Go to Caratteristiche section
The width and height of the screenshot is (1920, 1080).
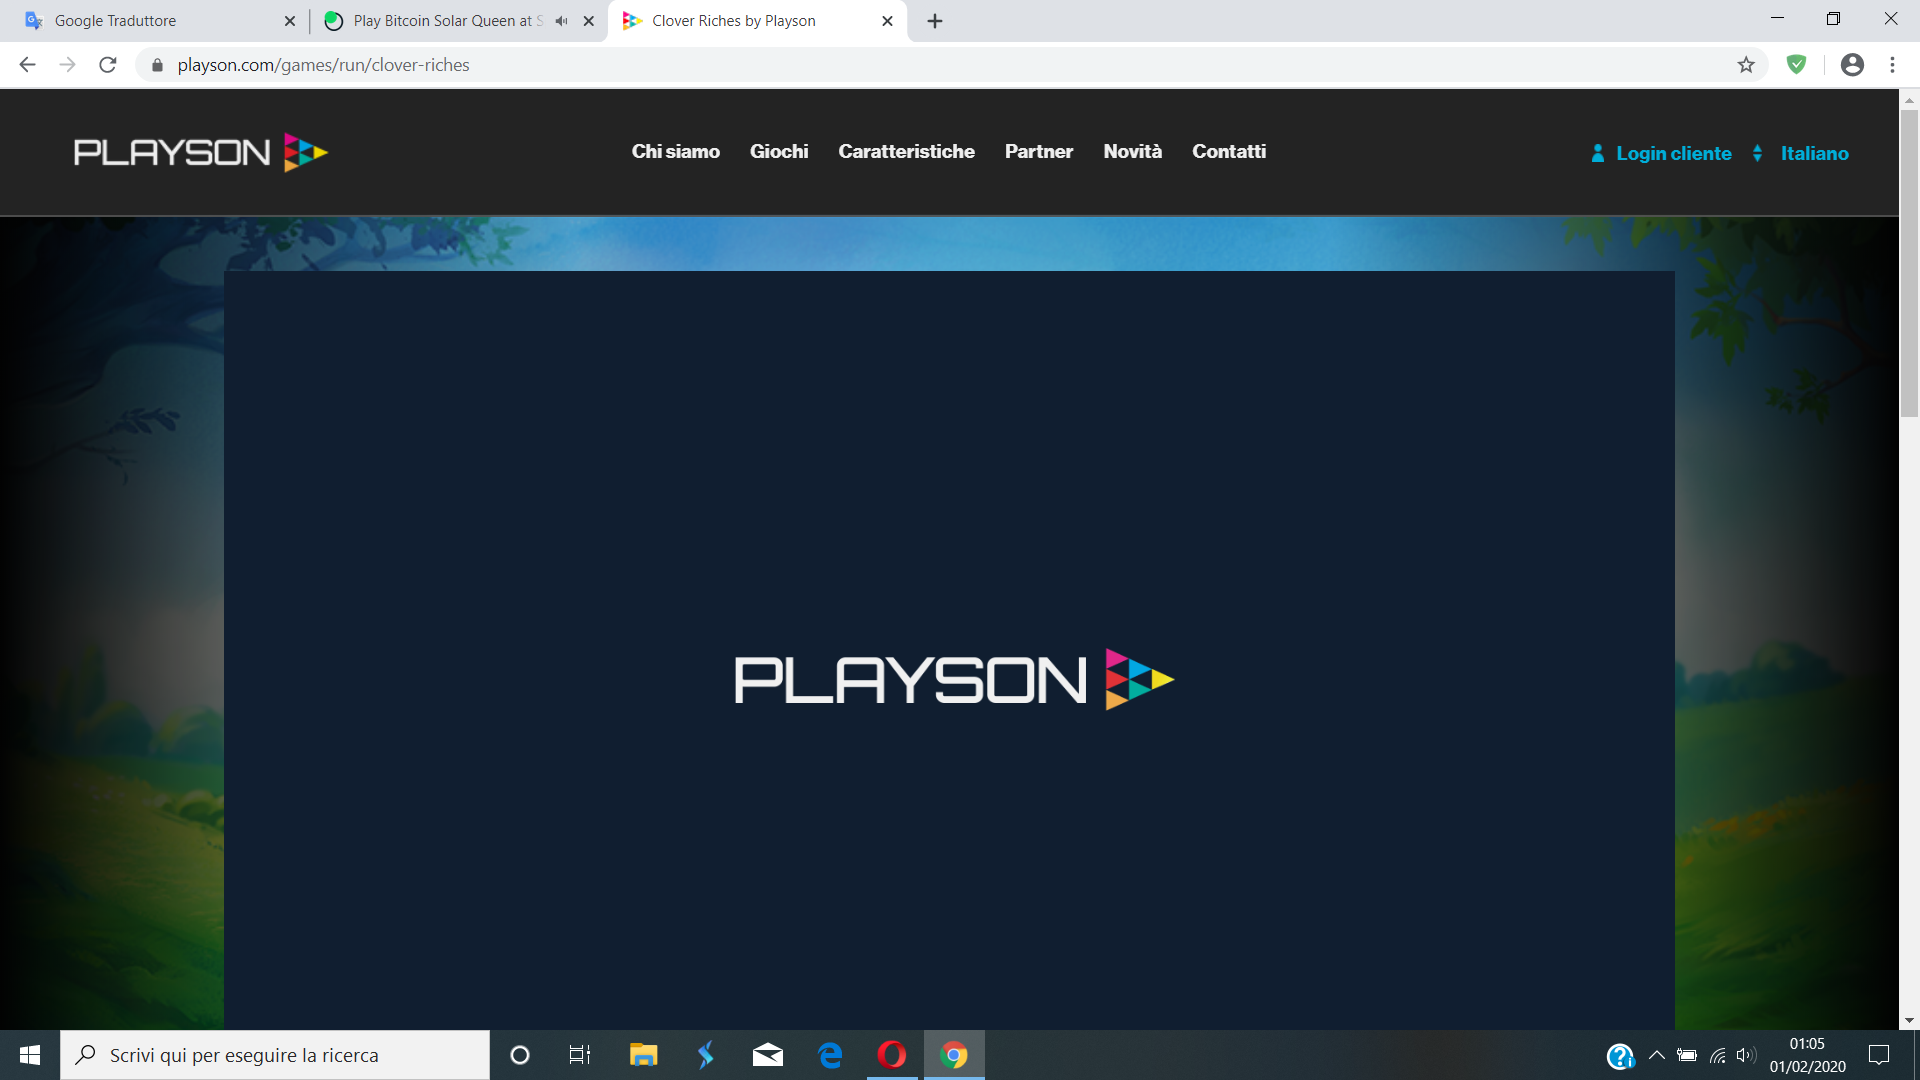(906, 151)
